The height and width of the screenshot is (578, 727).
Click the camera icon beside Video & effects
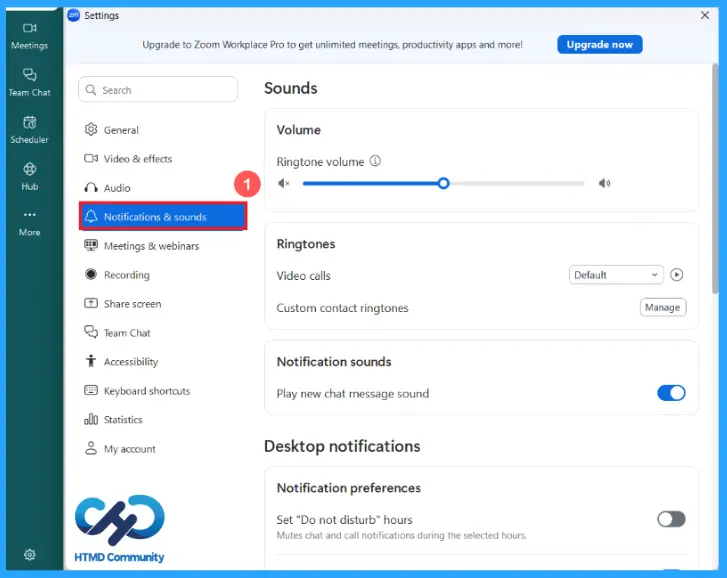coord(91,159)
